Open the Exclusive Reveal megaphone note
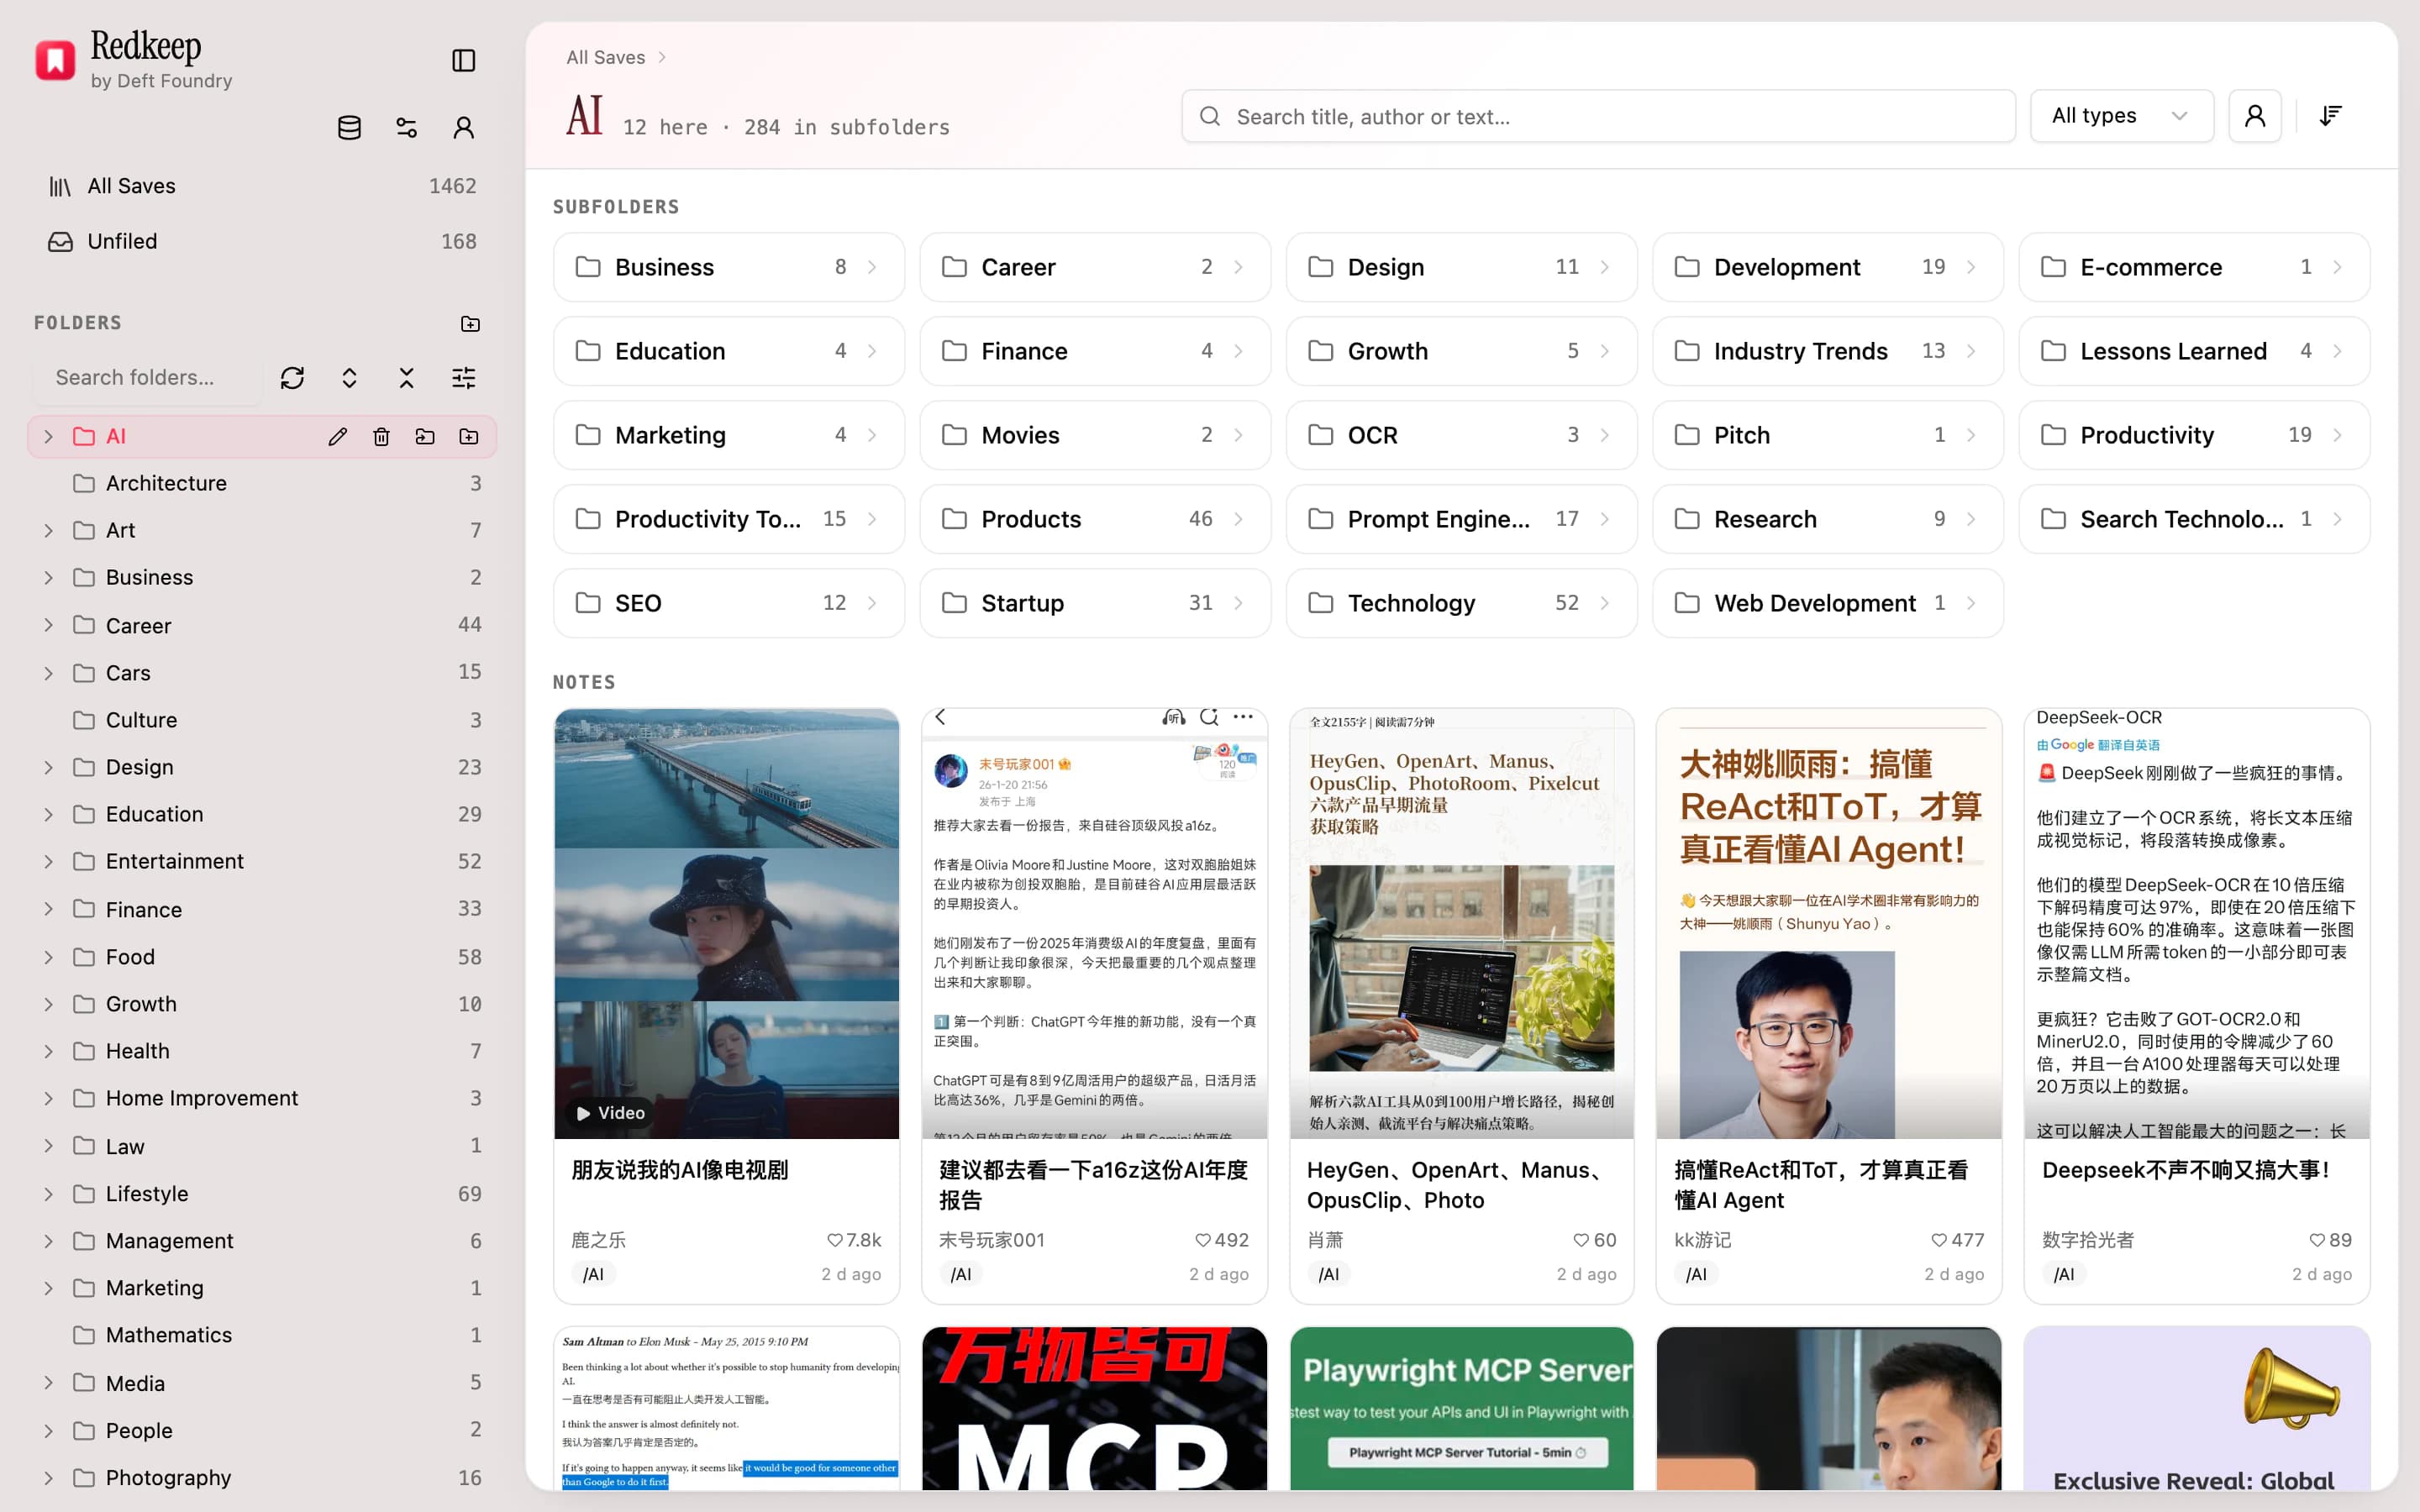This screenshot has width=2420, height=1512. tap(2196, 1408)
